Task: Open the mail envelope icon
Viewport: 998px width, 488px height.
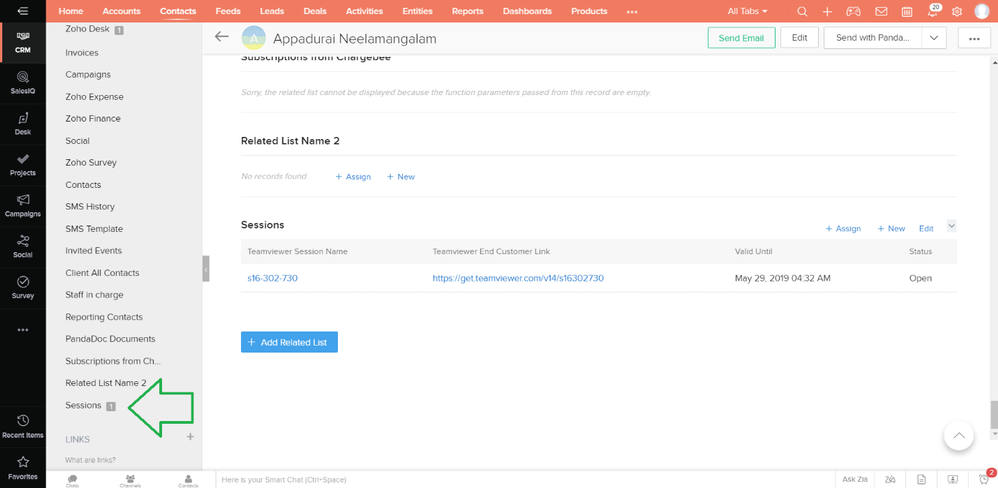Action: pyautogui.click(x=880, y=11)
